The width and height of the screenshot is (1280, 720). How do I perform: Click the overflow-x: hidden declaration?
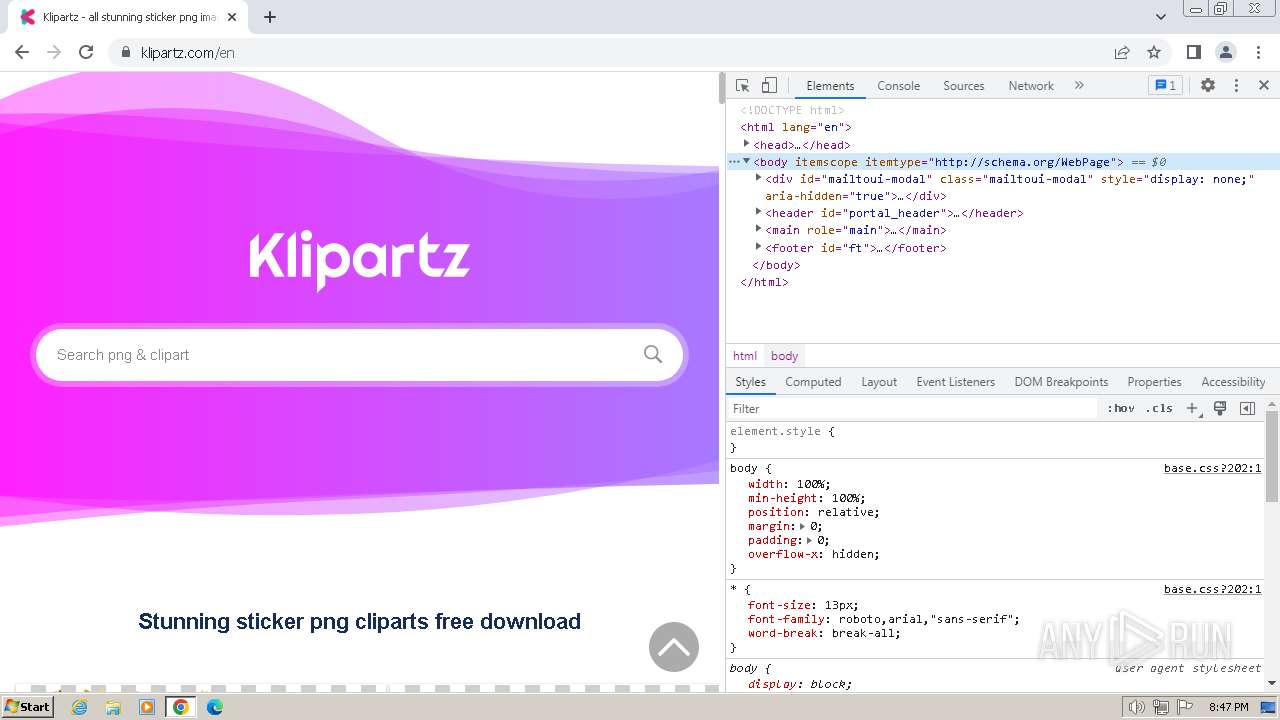point(814,554)
